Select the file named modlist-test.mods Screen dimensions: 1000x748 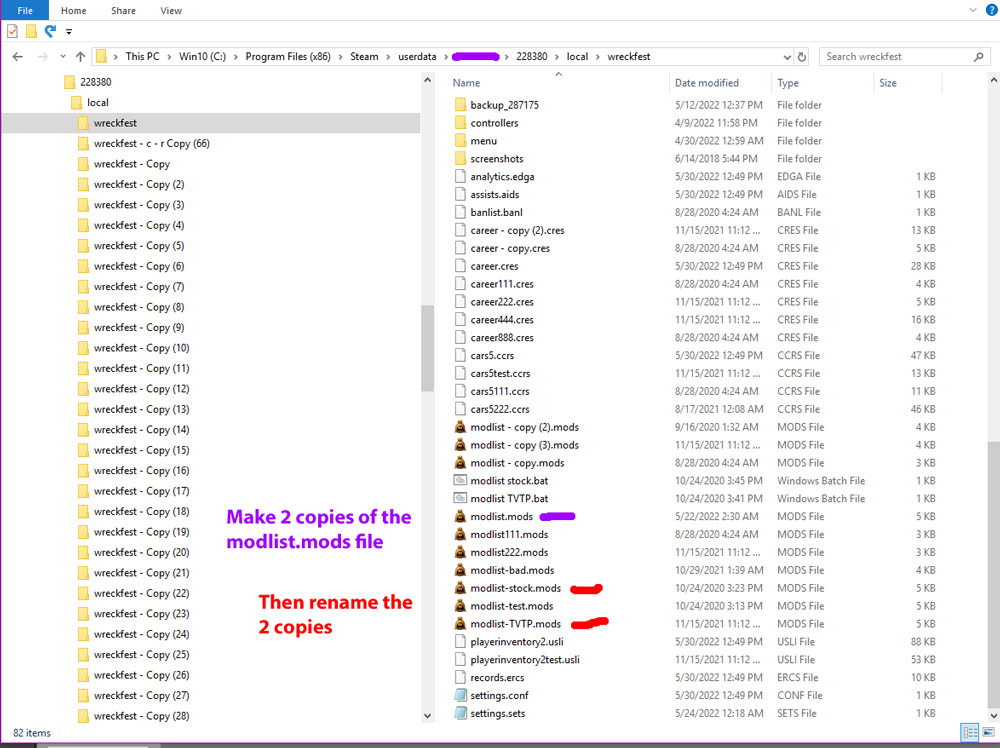tap(511, 606)
